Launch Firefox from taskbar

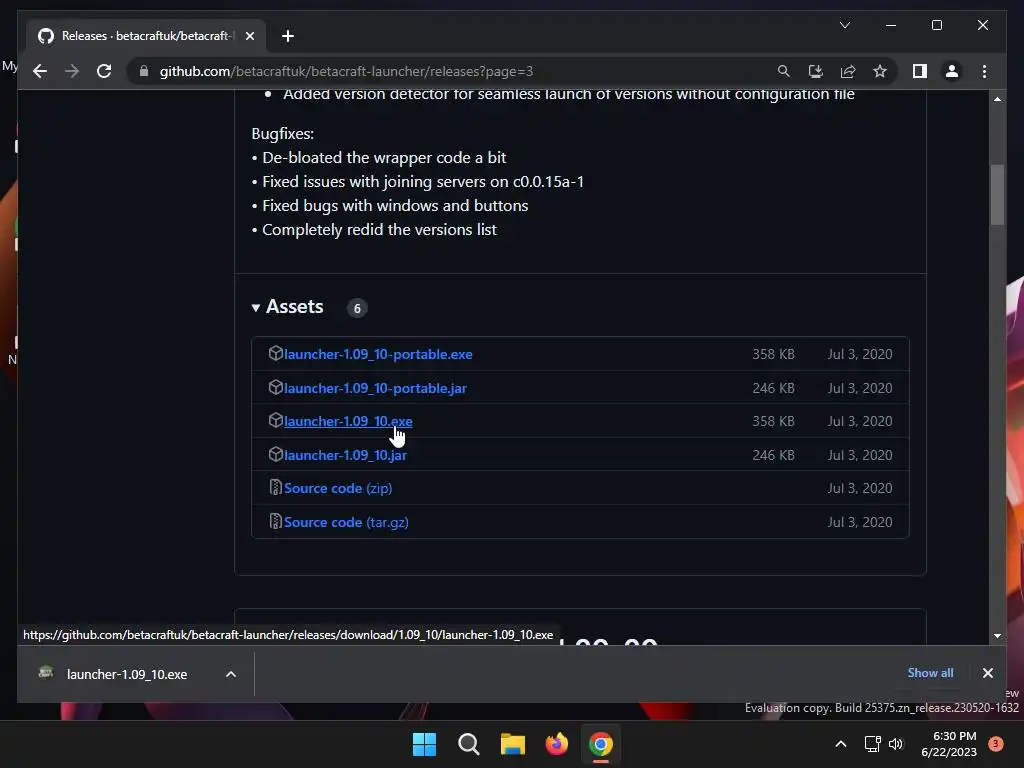557,744
